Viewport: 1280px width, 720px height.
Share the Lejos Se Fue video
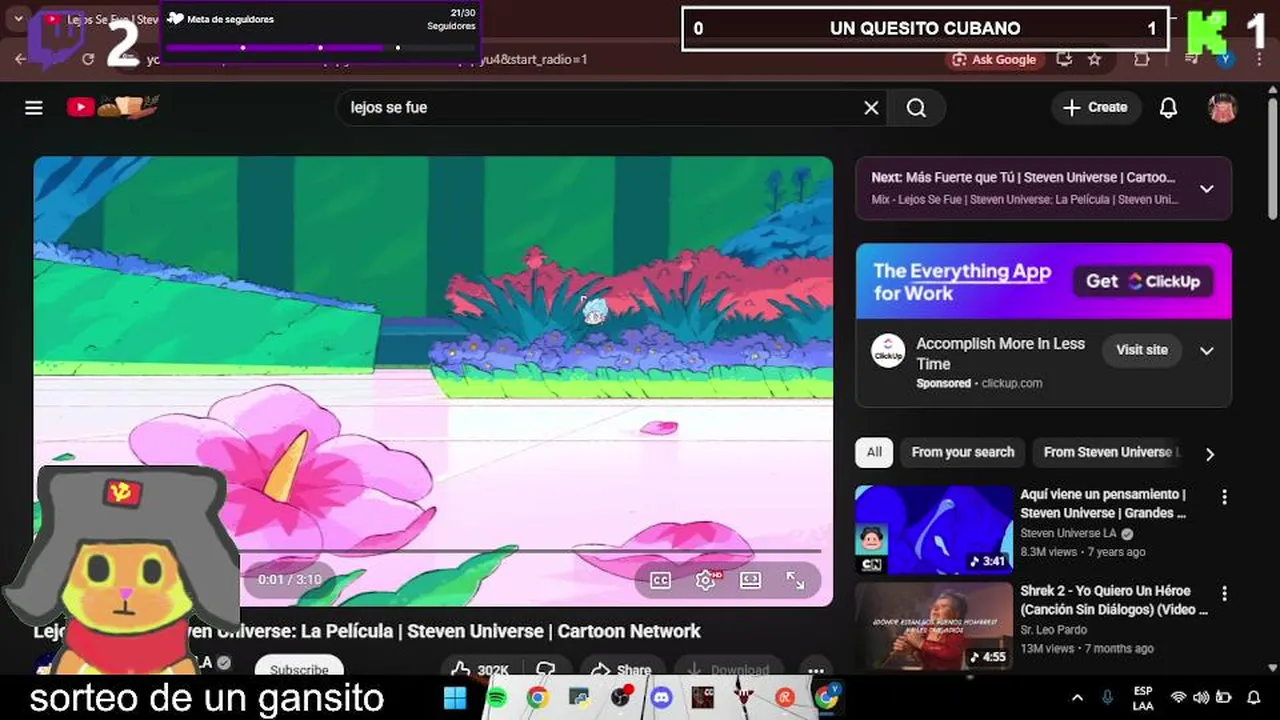click(x=620, y=668)
